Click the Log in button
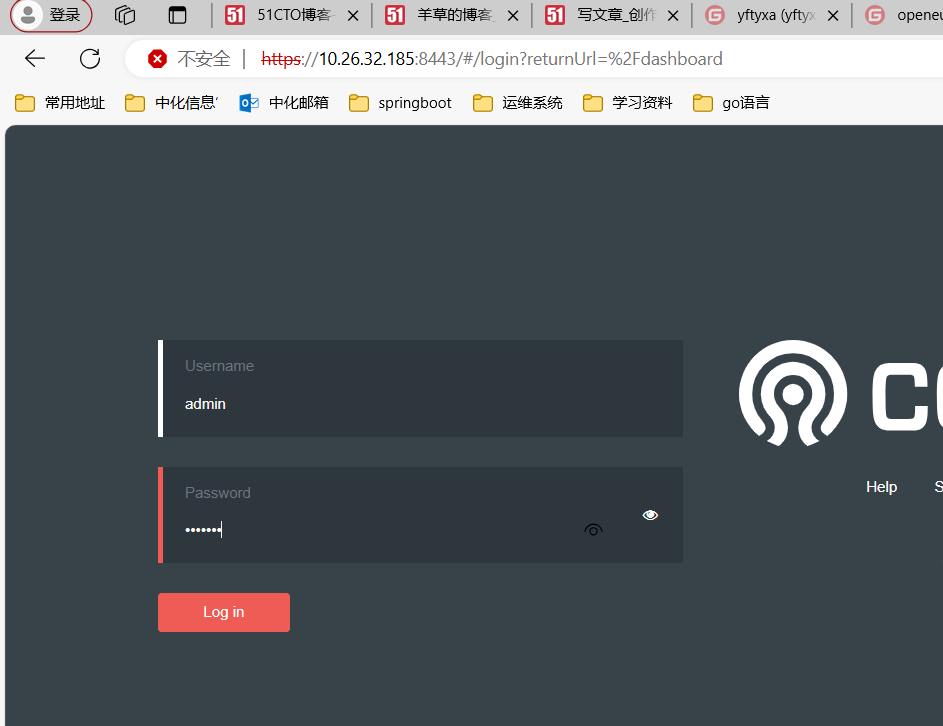 click(x=224, y=612)
